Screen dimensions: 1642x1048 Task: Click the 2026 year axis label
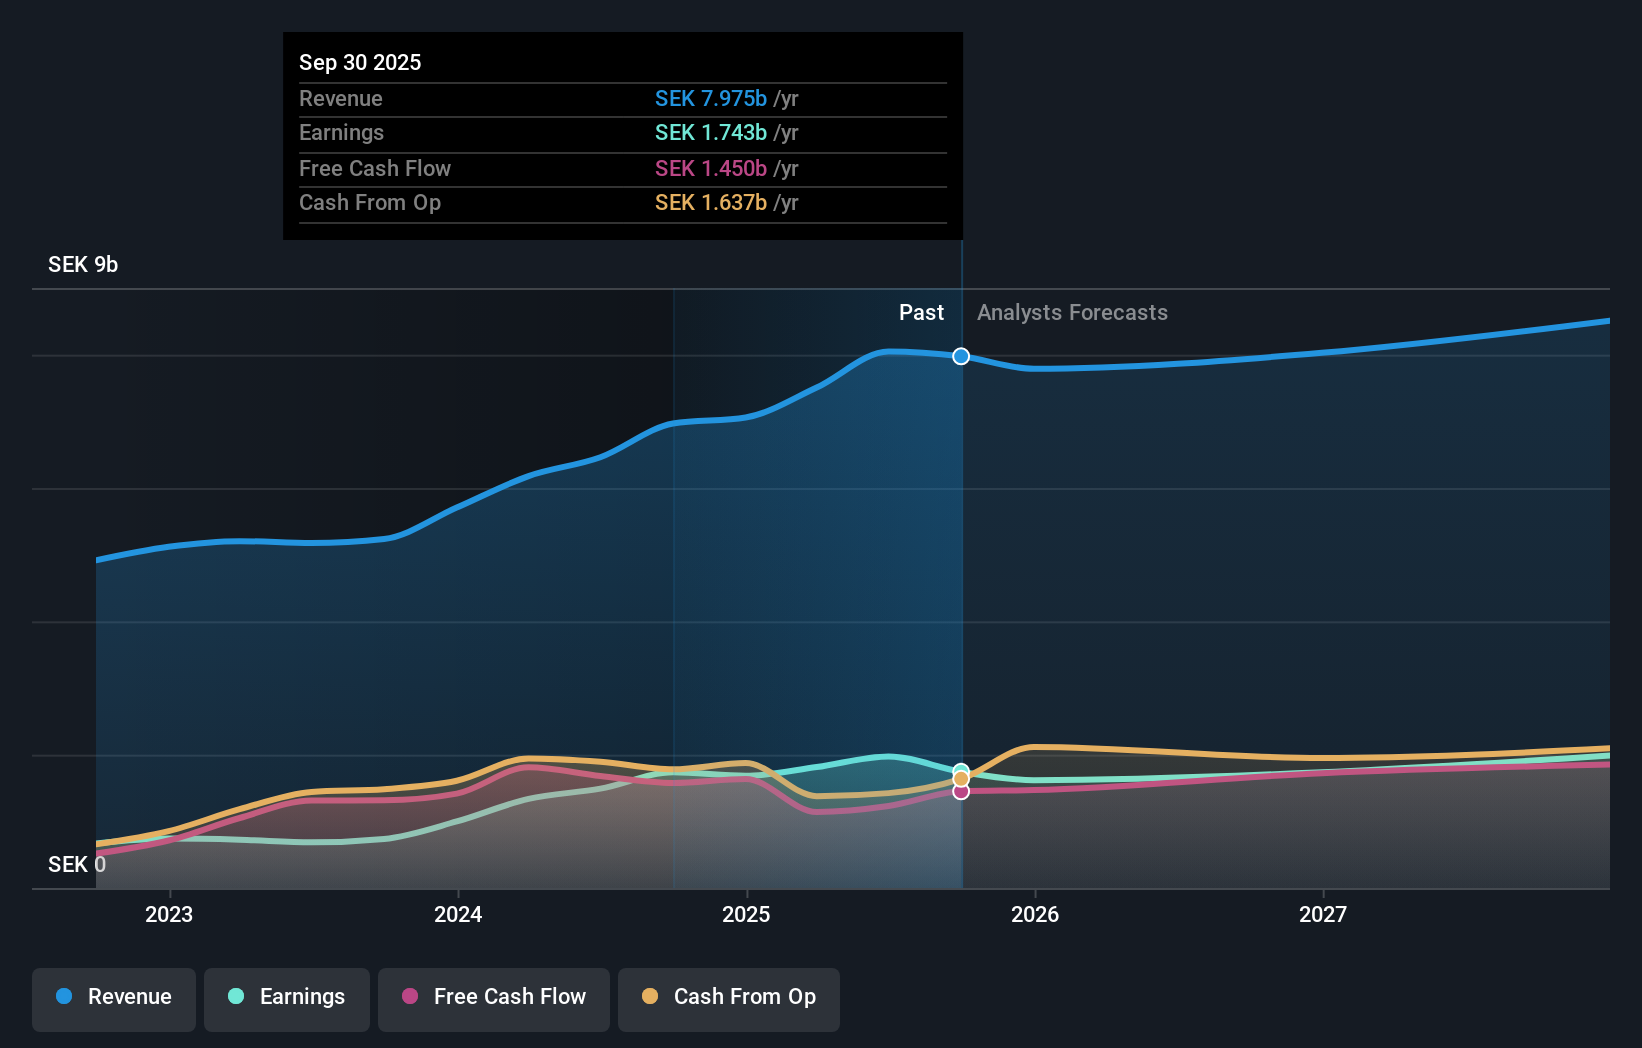[x=1035, y=914]
